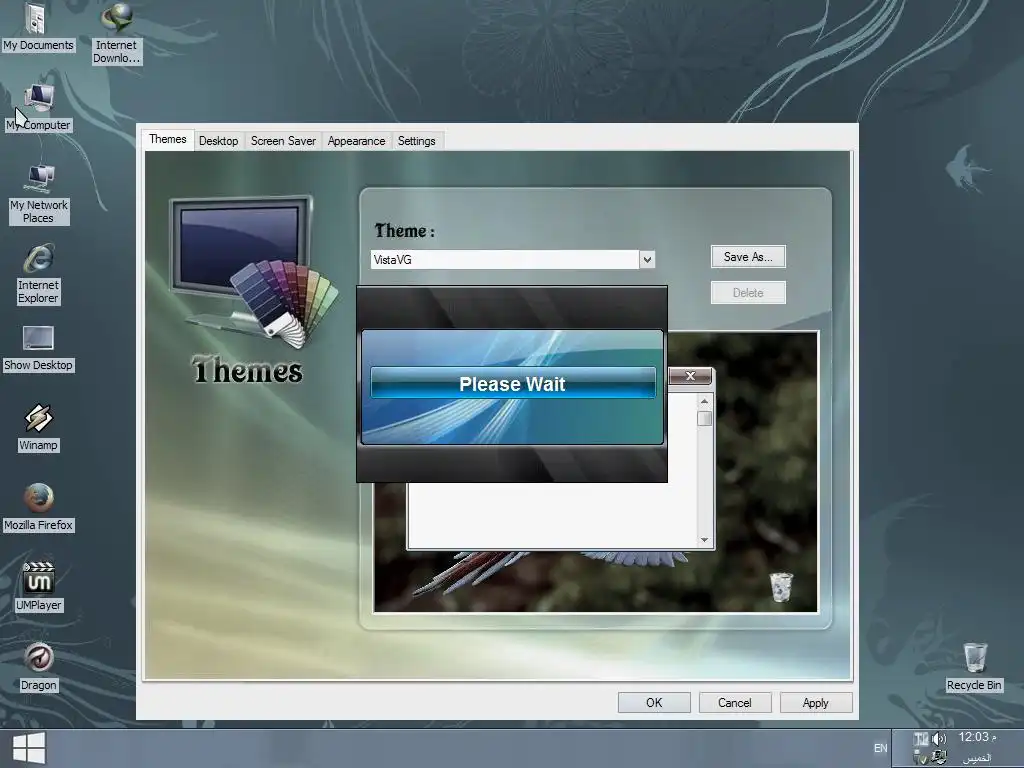
Task: Click the Show Desktop icon
Action: tap(39, 349)
